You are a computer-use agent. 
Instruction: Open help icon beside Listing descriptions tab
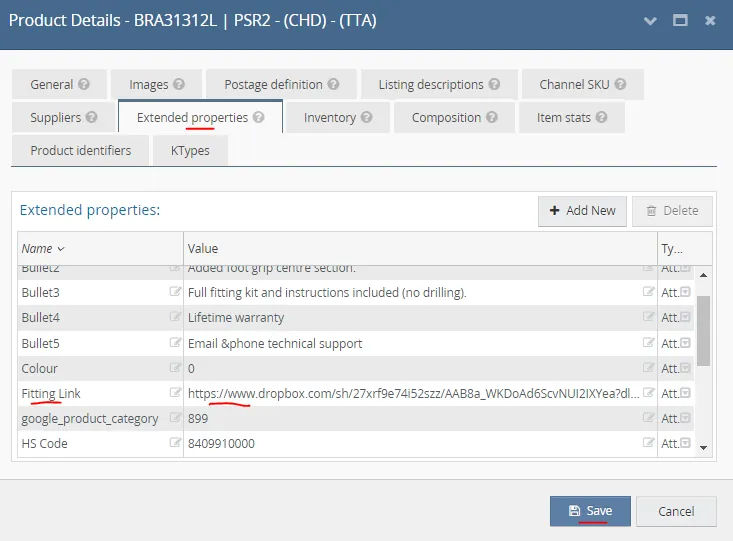point(494,84)
